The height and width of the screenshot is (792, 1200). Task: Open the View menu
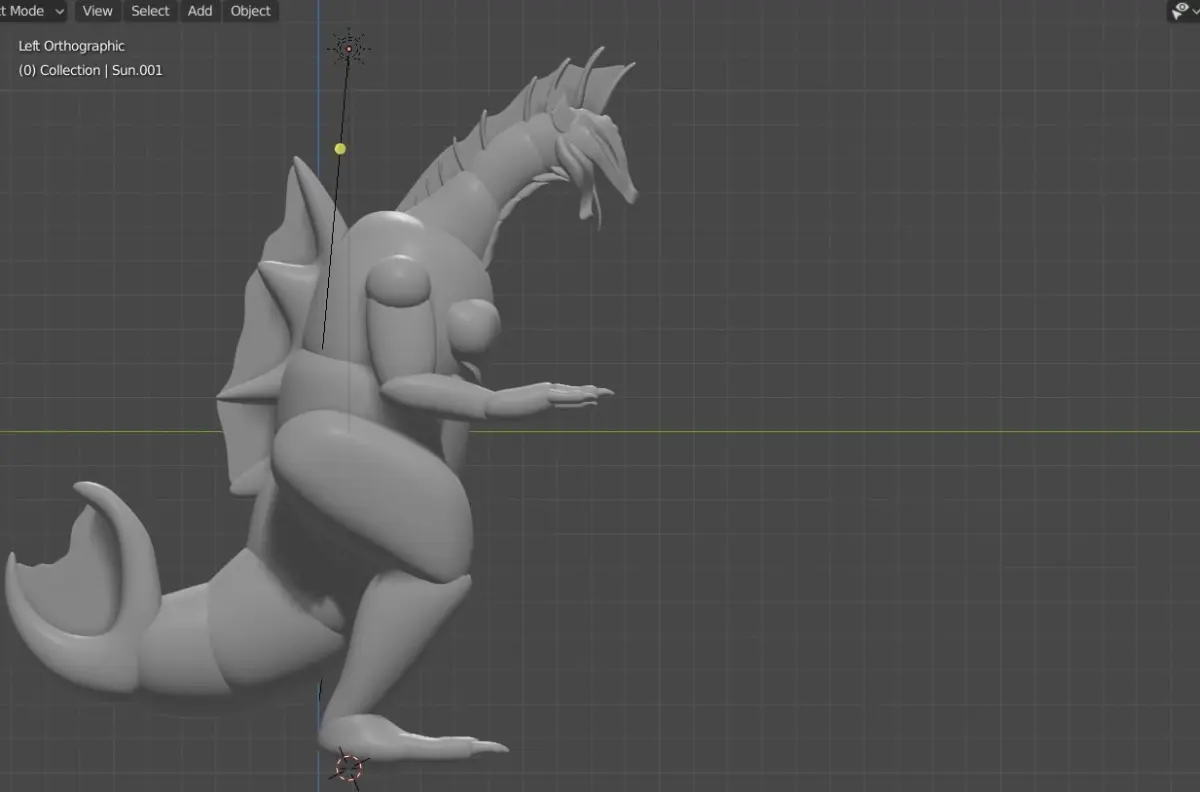coord(97,11)
